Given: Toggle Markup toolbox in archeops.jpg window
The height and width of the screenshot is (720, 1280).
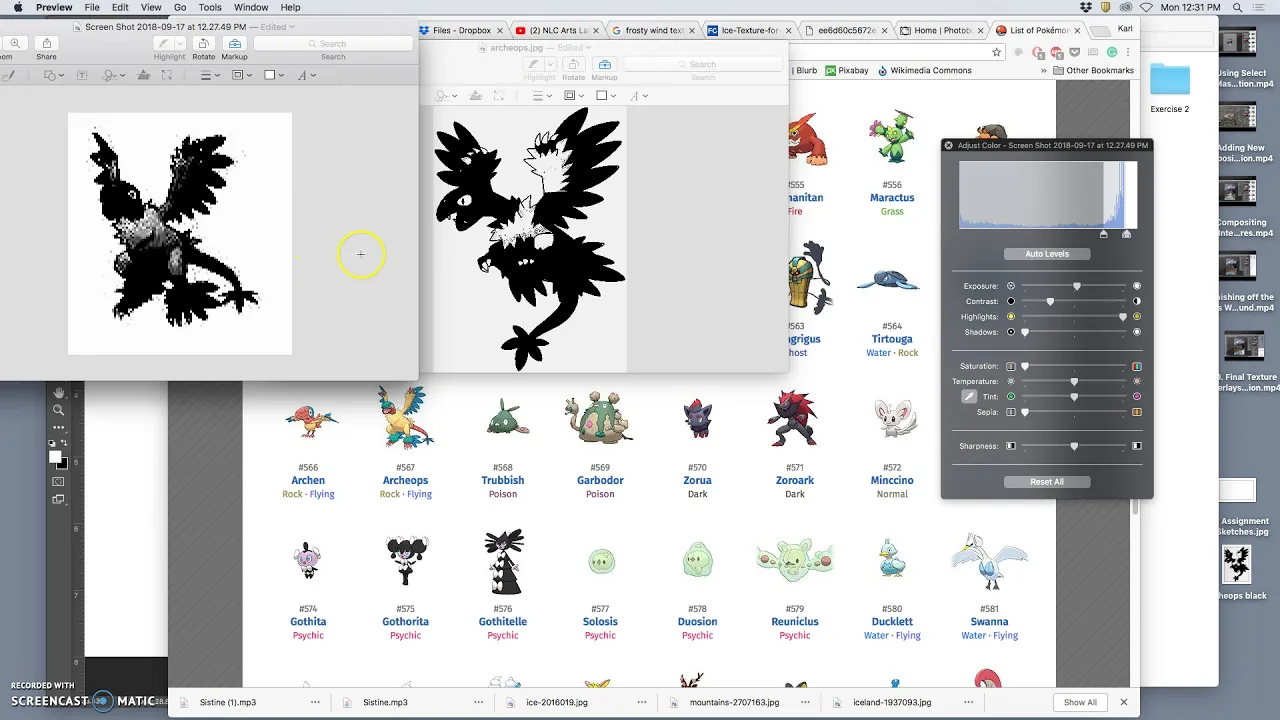Looking at the screenshot, I should click(604, 65).
